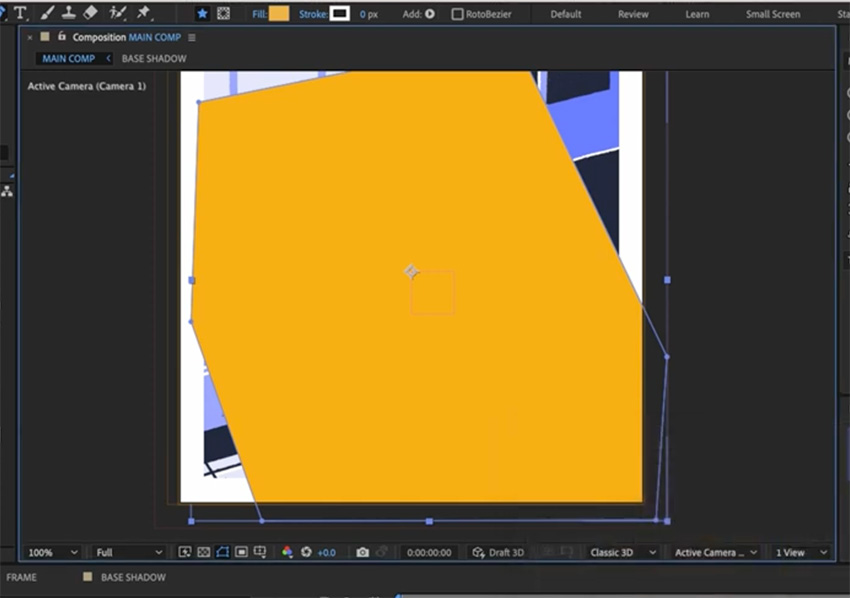This screenshot has width=850, height=598.
Task: Enable the RotoBezier option
Action: tap(455, 14)
